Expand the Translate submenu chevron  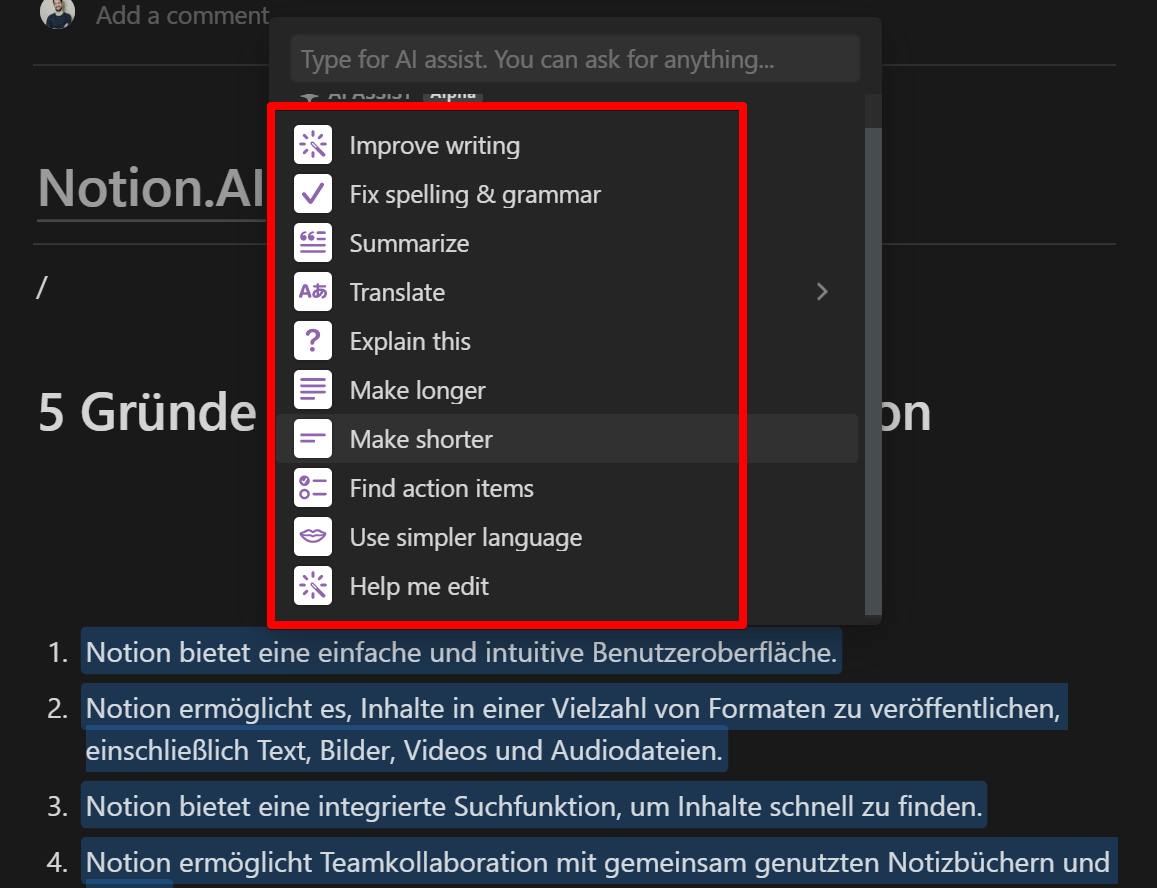point(822,292)
